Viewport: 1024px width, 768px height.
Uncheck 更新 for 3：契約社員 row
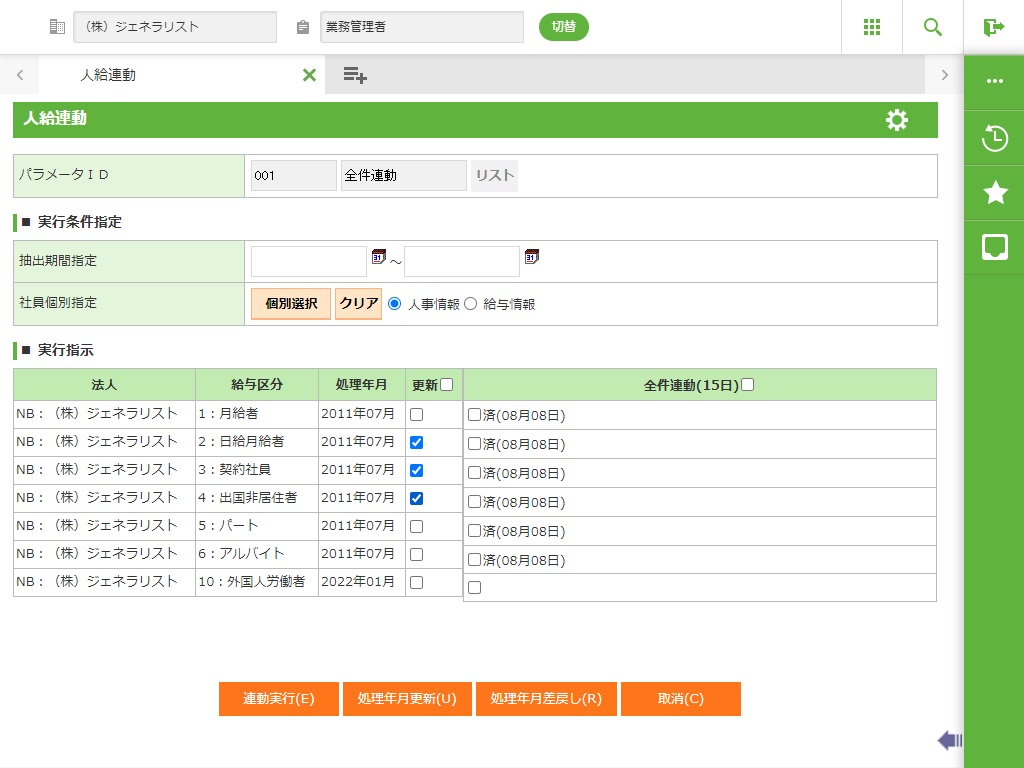[416, 470]
